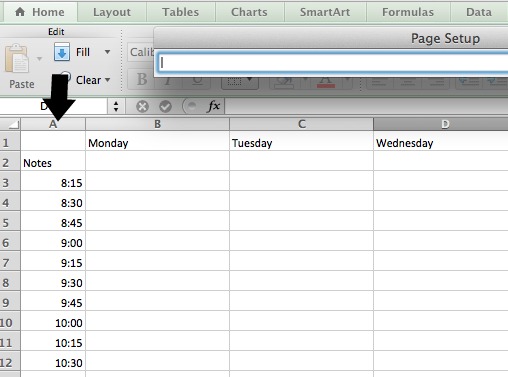This screenshot has height=377, width=508.
Task: Click the Name Box stepper arrows
Action: [116, 107]
